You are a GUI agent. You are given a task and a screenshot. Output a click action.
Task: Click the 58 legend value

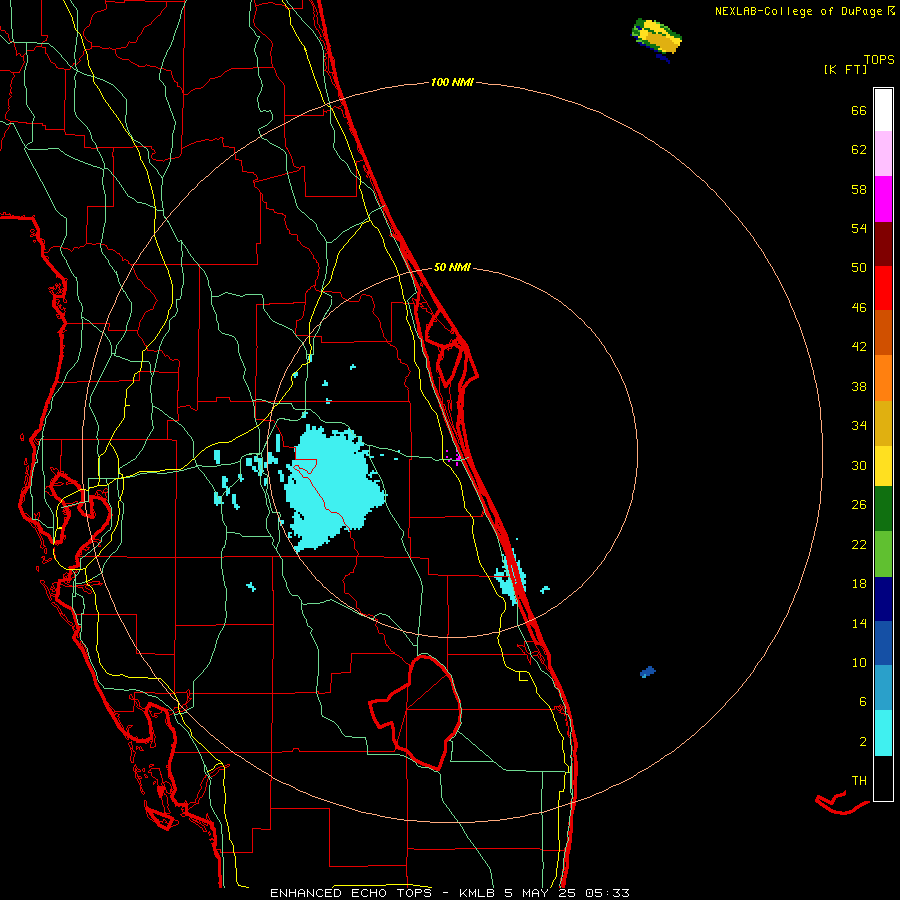859,189
